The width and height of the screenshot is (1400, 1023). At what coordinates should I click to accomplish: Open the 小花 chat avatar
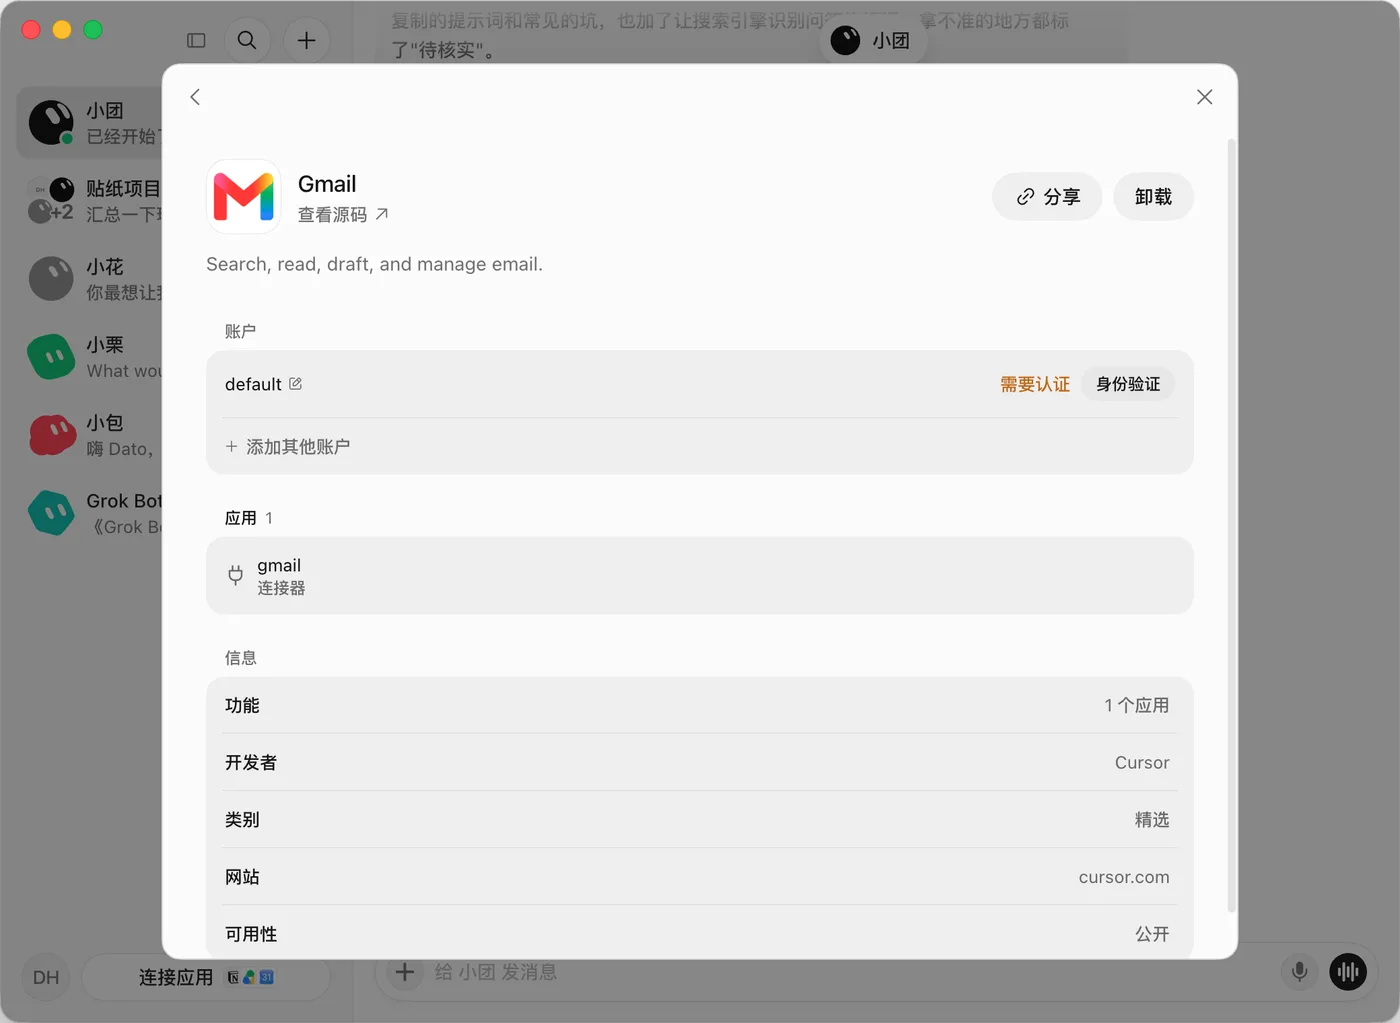(51, 279)
